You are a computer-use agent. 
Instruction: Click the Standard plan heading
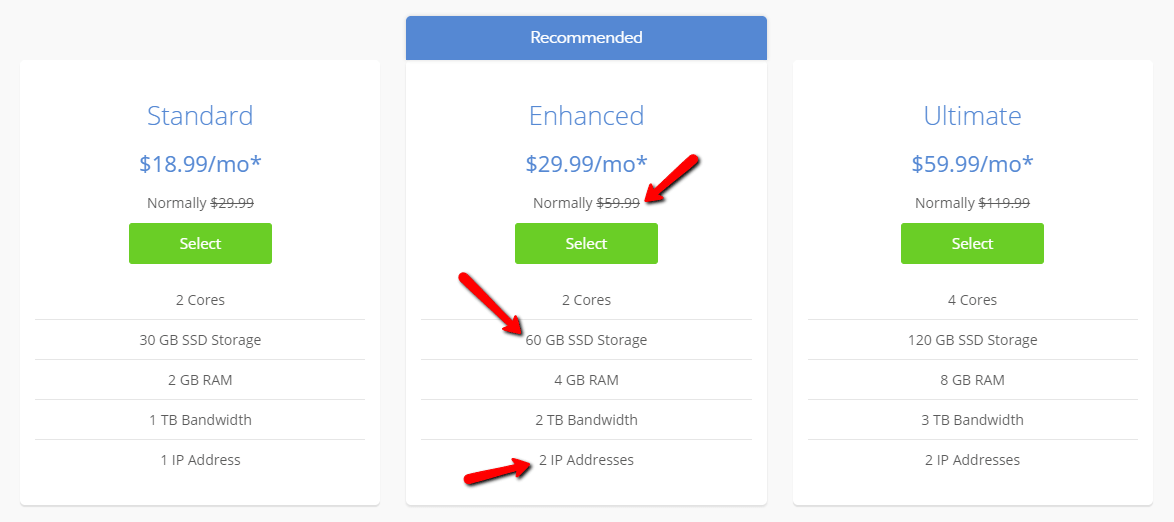click(200, 116)
